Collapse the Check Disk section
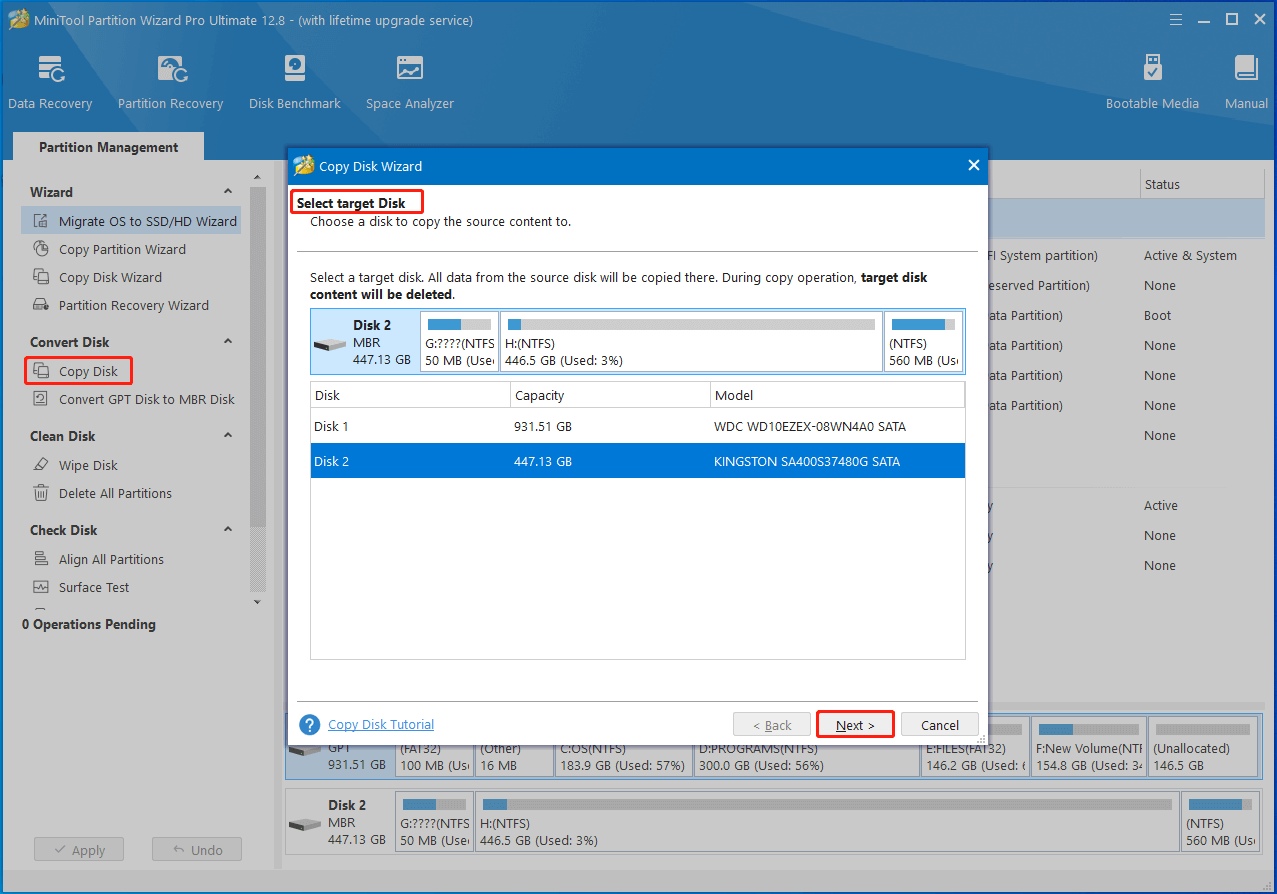Screen dimensions: 1277x894 (x=228, y=530)
